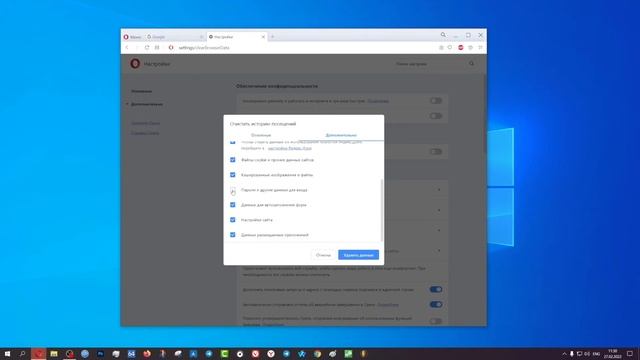Open File Explorer from the taskbar
640x360 pixels.
coord(54,354)
